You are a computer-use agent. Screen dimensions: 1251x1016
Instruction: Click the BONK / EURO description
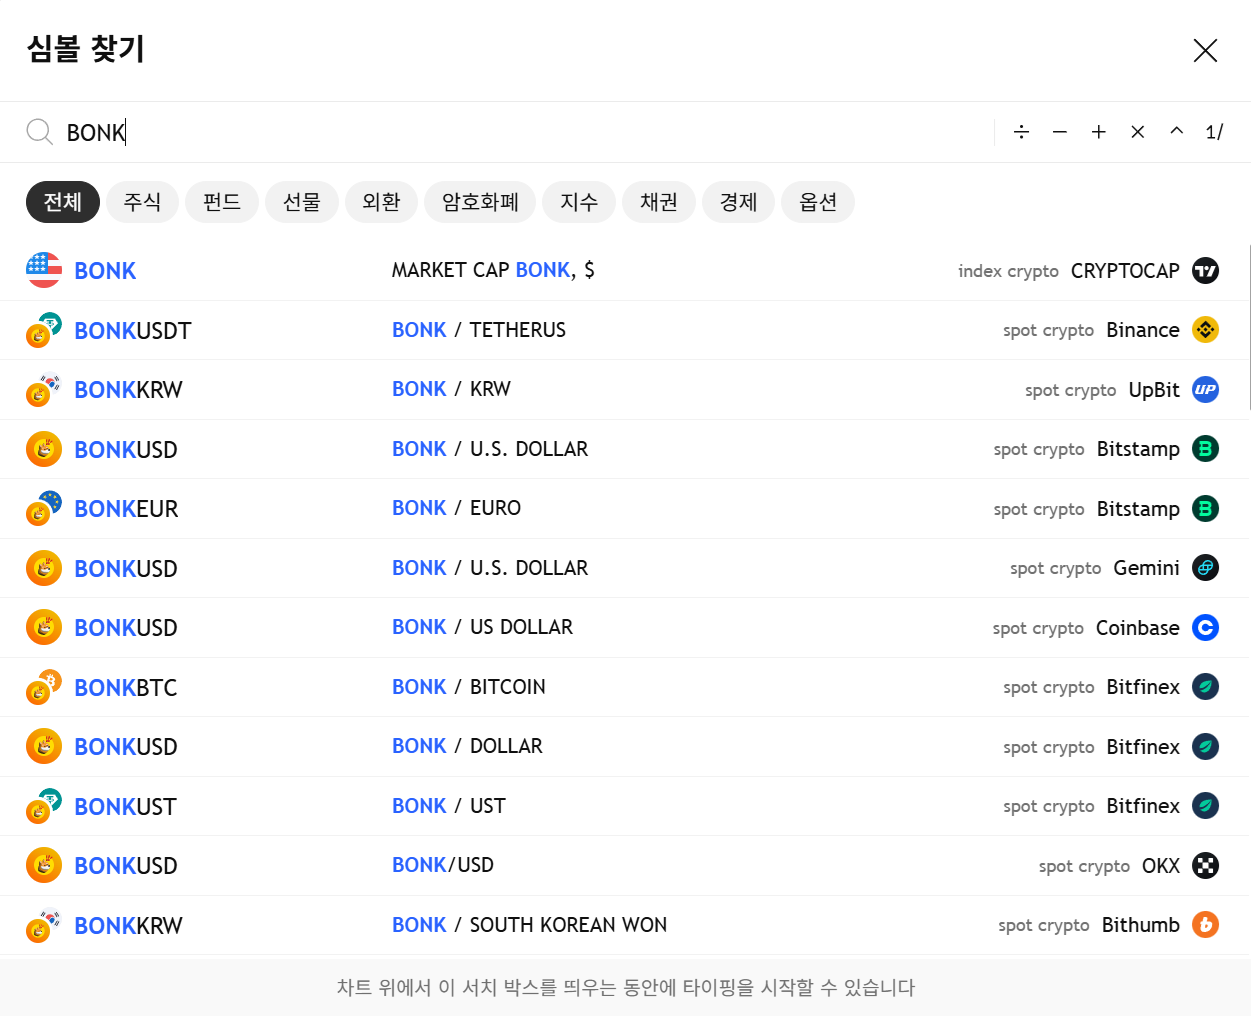pos(456,508)
